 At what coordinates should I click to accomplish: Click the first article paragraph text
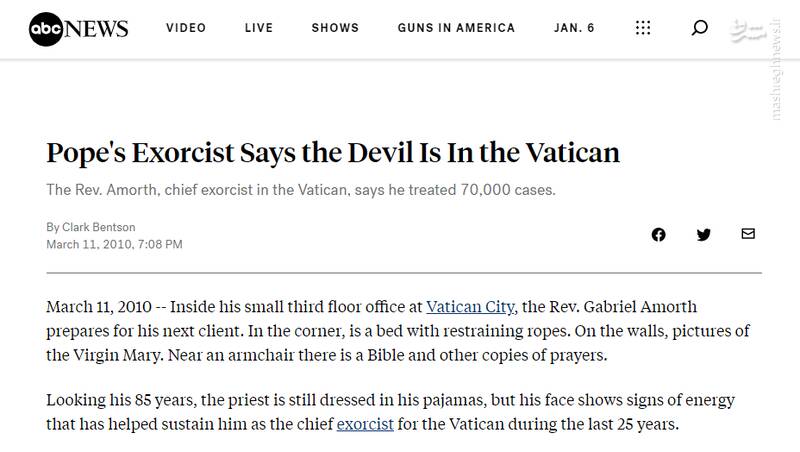[398, 331]
